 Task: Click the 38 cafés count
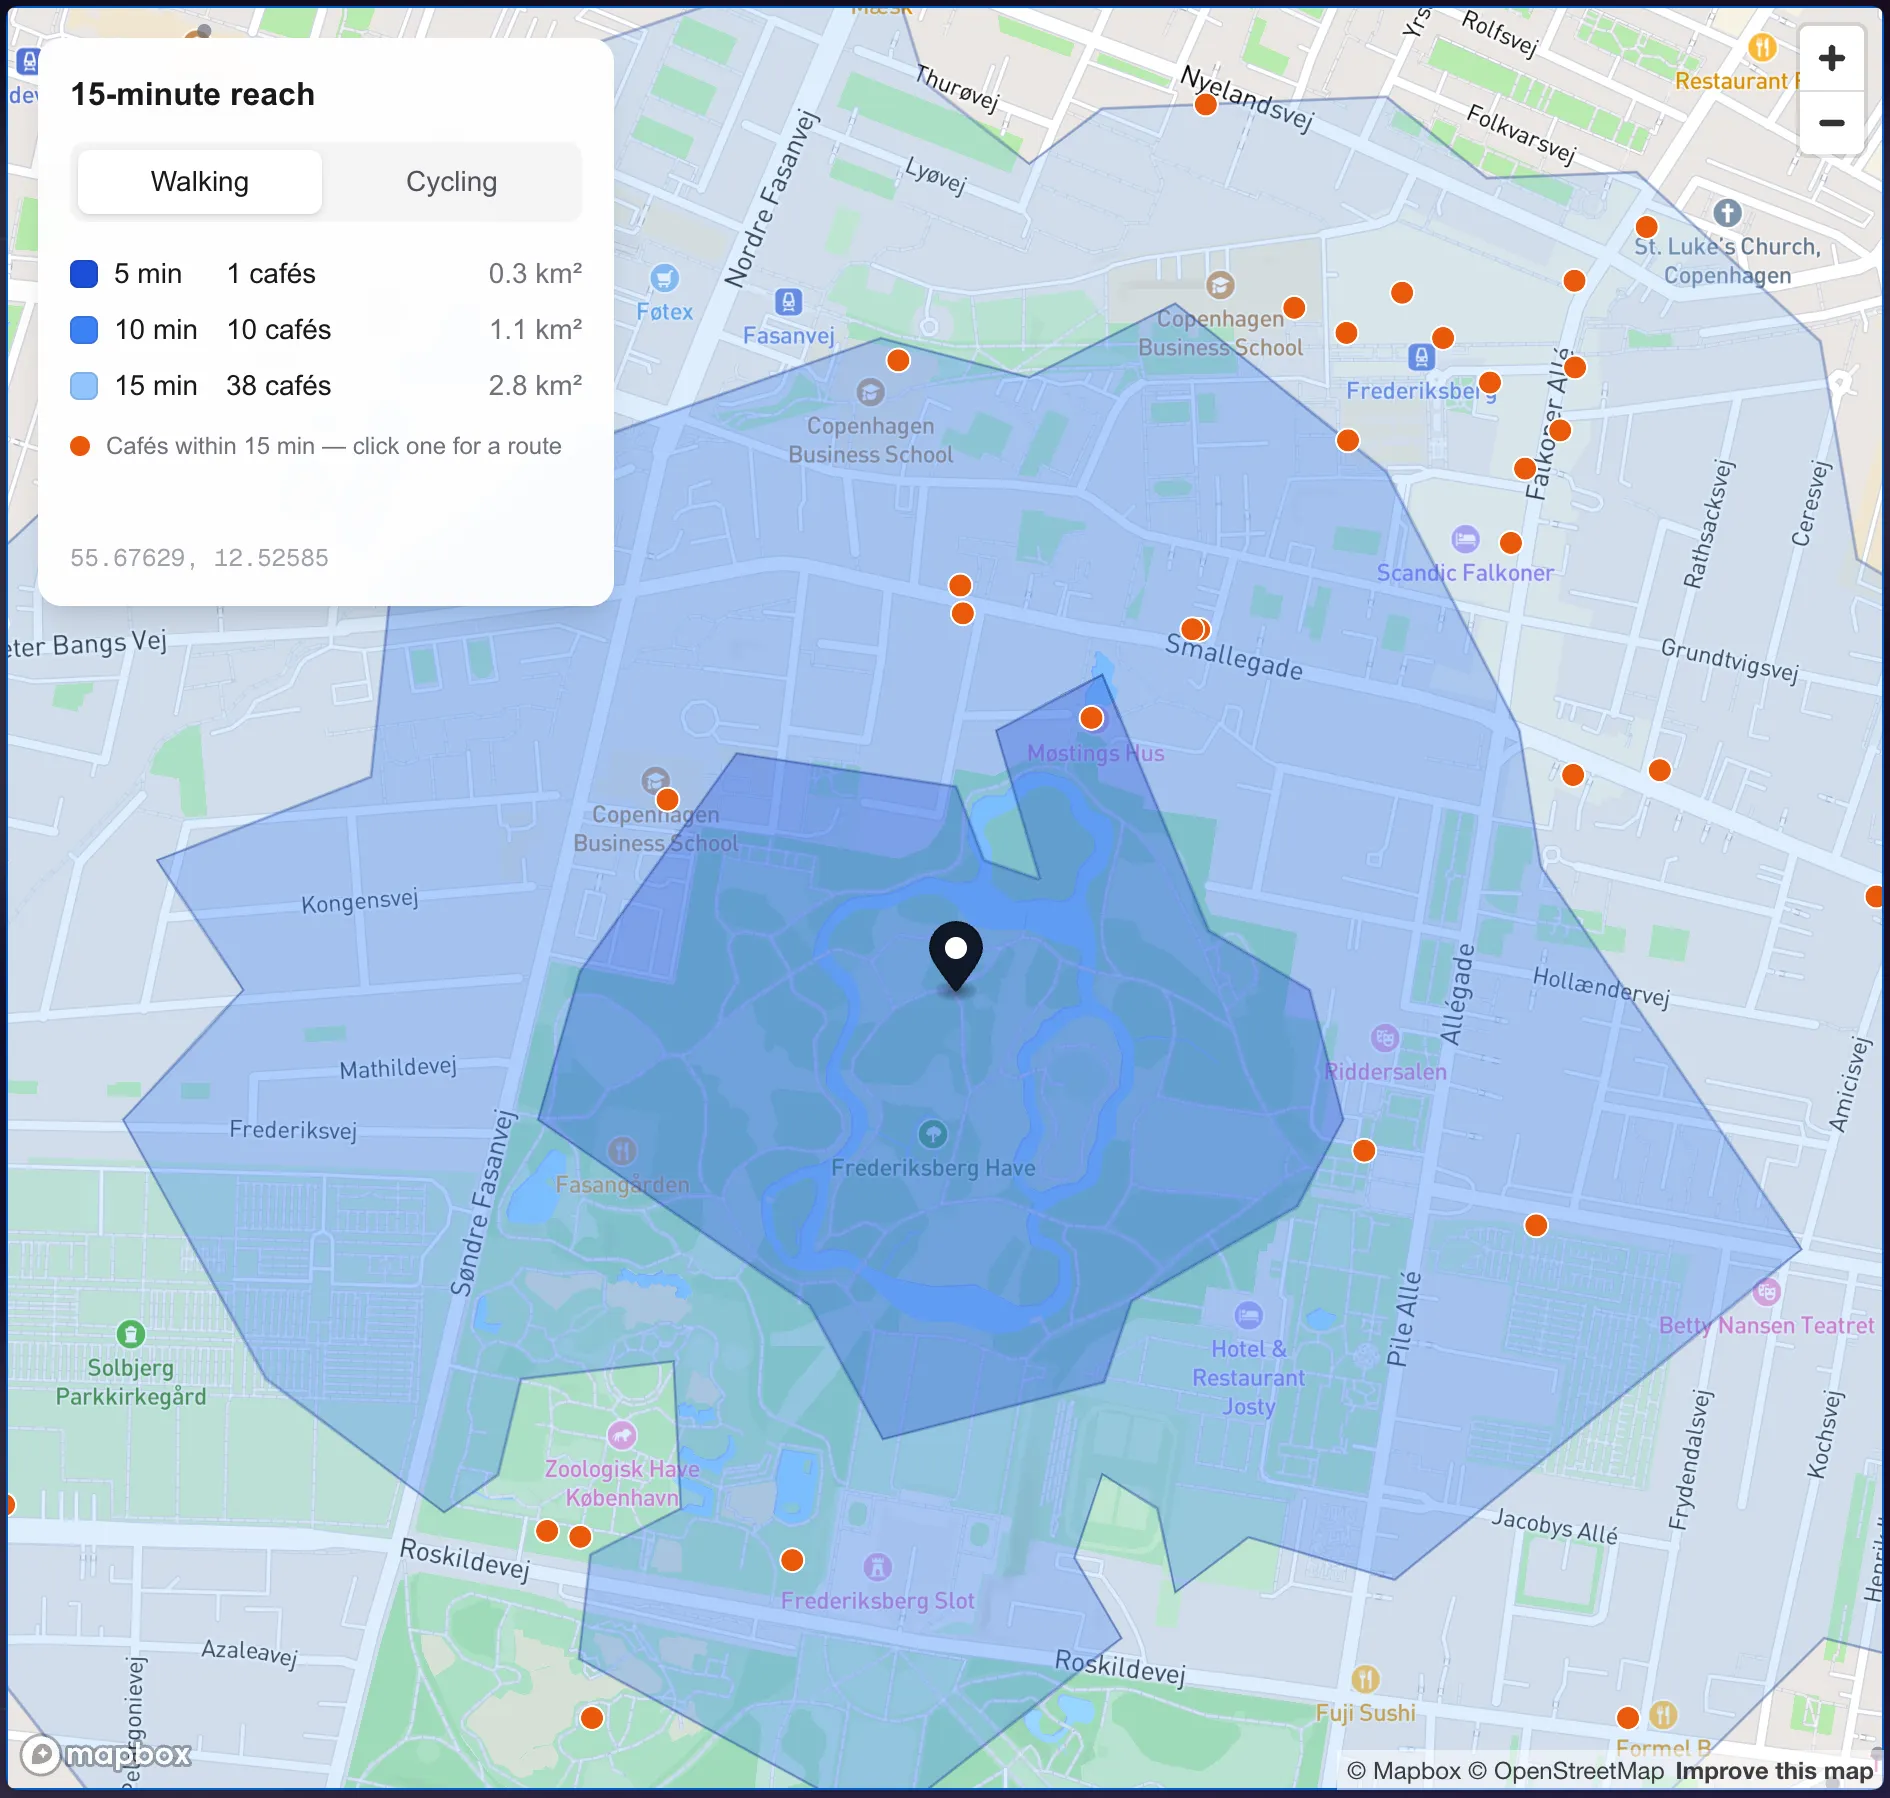coord(279,386)
